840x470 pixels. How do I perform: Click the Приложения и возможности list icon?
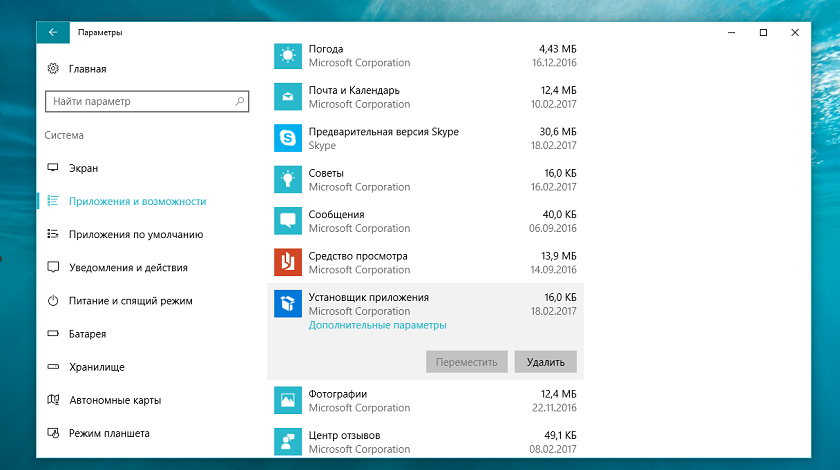click(x=53, y=201)
